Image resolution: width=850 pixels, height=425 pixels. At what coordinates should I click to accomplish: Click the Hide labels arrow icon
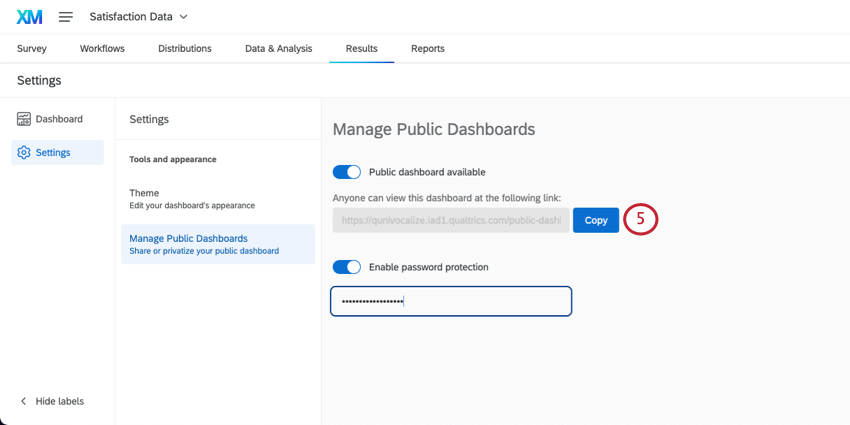pos(23,401)
